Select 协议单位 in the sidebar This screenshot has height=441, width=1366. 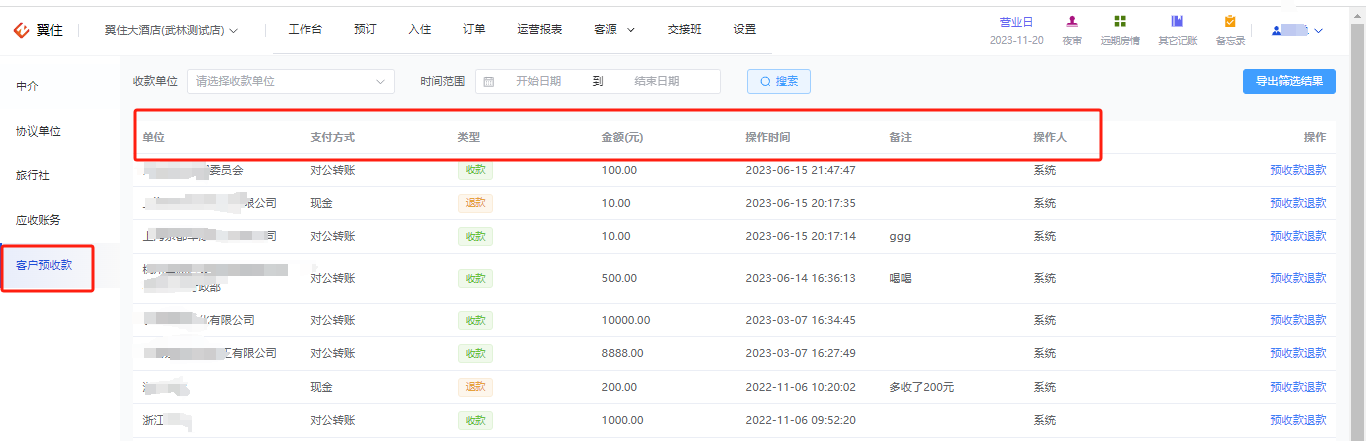[x=38, y=131]
